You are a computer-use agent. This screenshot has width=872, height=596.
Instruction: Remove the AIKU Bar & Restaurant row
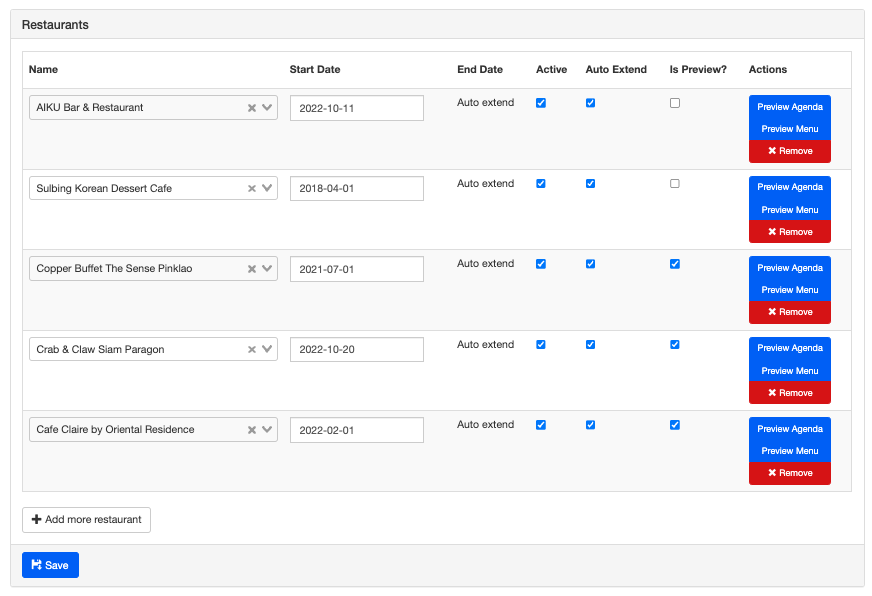(789, 151)
